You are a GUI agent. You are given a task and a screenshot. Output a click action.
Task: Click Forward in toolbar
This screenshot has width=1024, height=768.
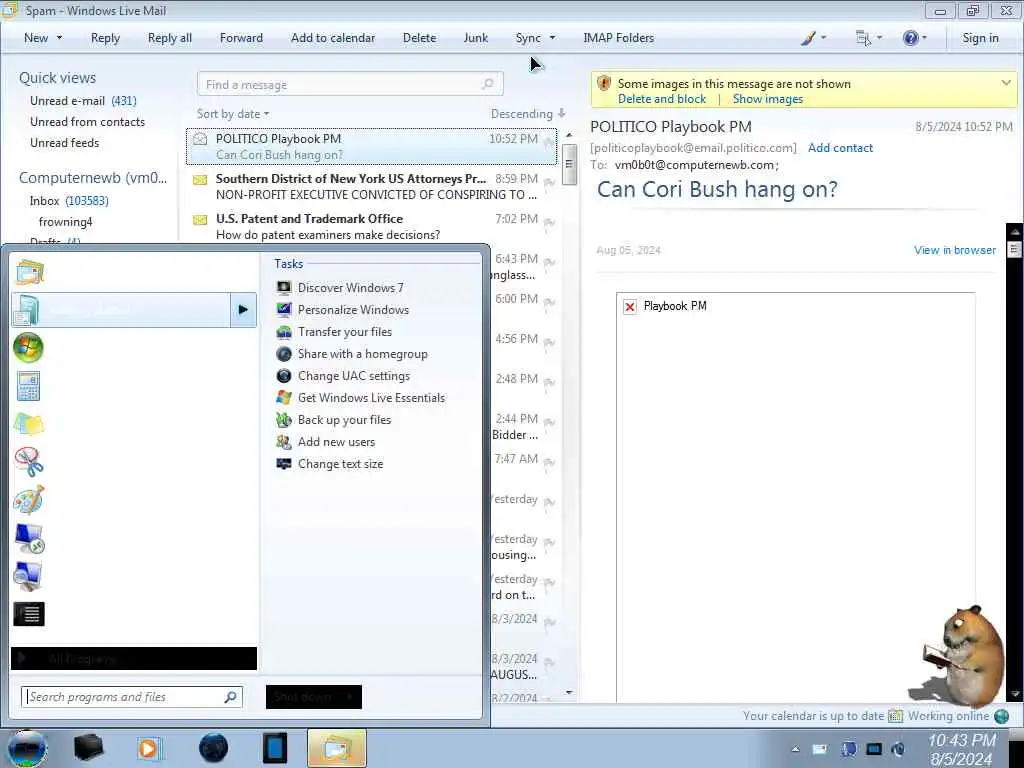(241, 38)
